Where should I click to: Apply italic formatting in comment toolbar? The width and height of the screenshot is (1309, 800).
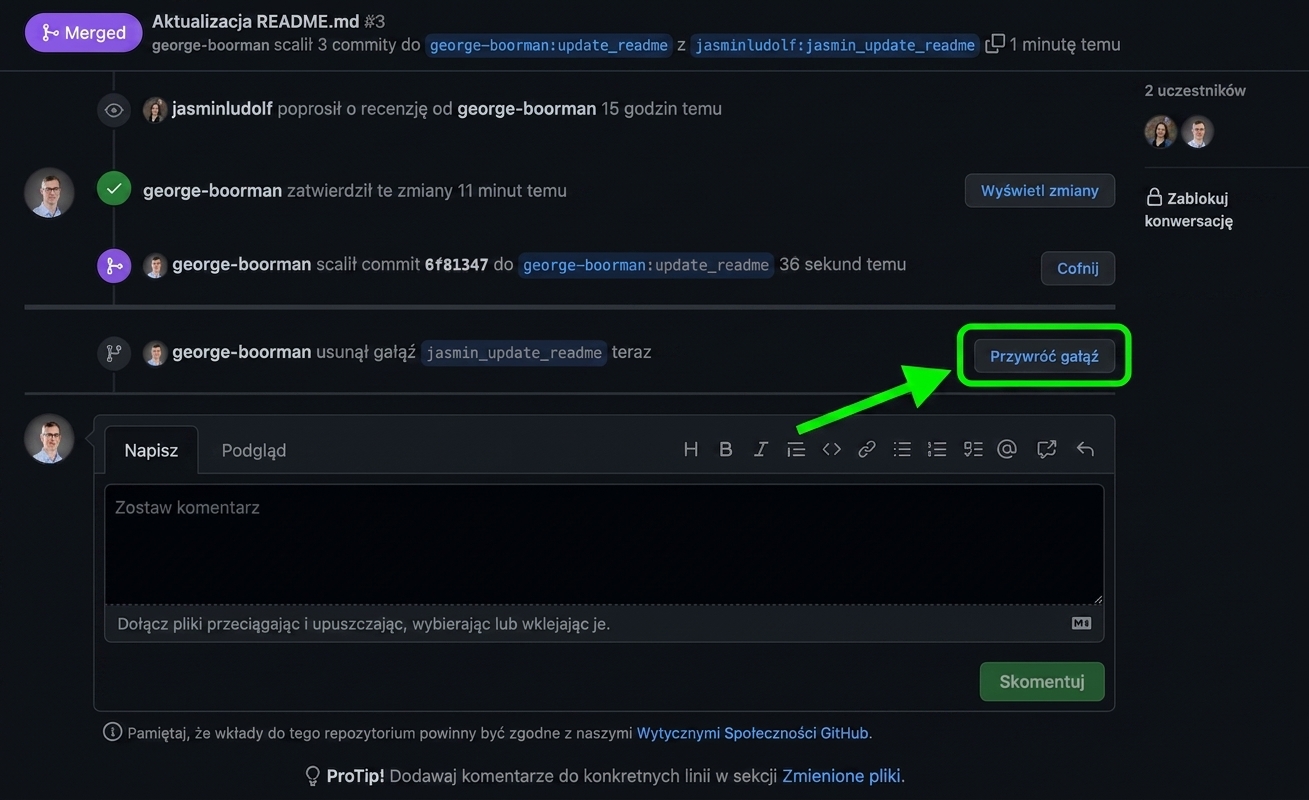pyautogui.click(x=761, y=449)
